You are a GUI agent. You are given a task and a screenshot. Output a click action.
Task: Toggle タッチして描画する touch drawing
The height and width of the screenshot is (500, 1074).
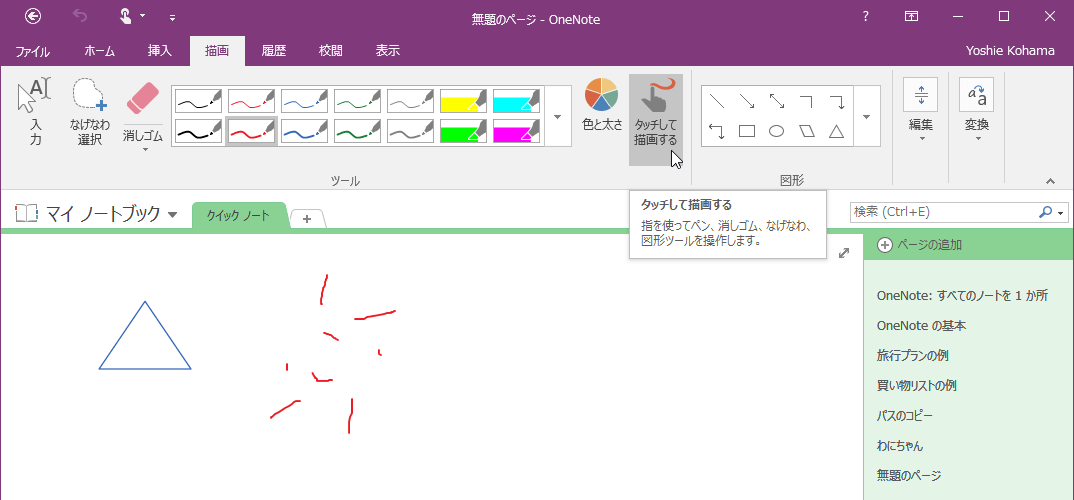click(656, 120)
